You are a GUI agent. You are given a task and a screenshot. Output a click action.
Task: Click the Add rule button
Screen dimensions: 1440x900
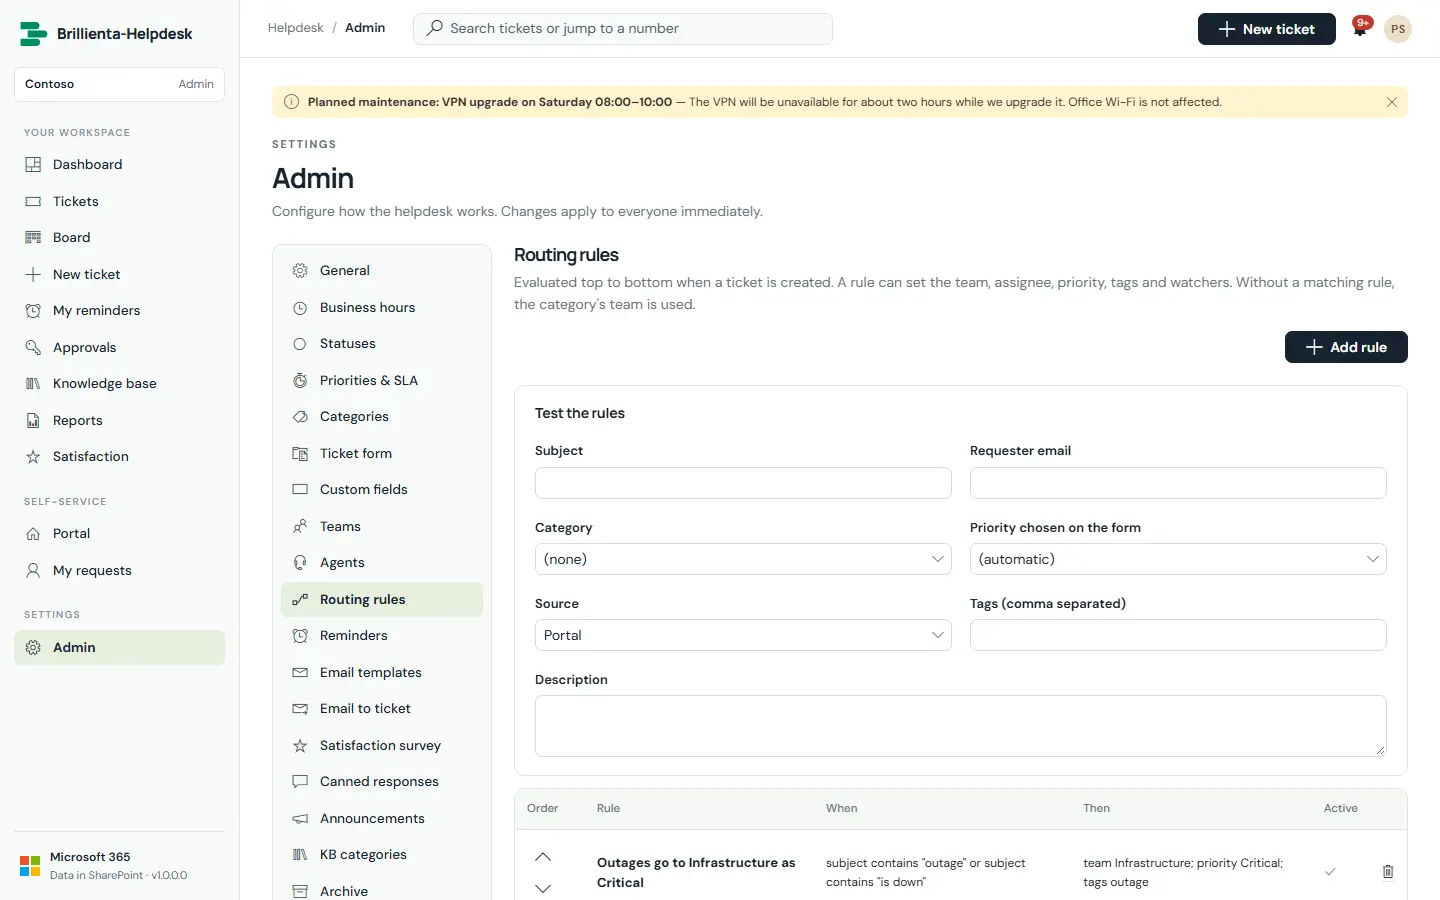[x=1346, y=347]
